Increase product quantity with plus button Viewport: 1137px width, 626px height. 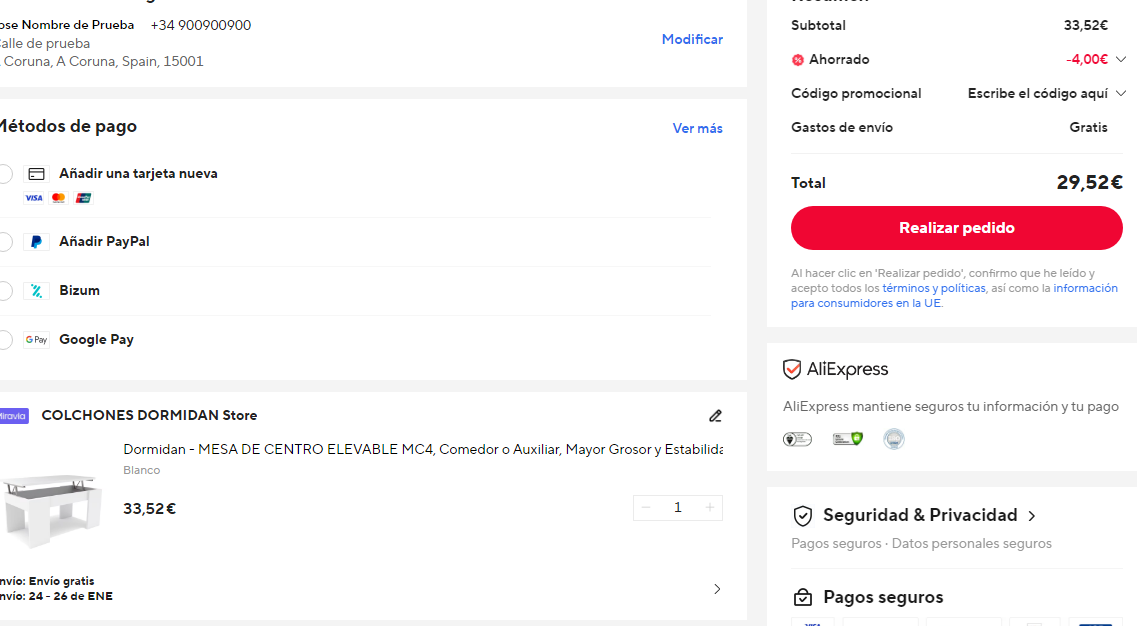point(710,508)
